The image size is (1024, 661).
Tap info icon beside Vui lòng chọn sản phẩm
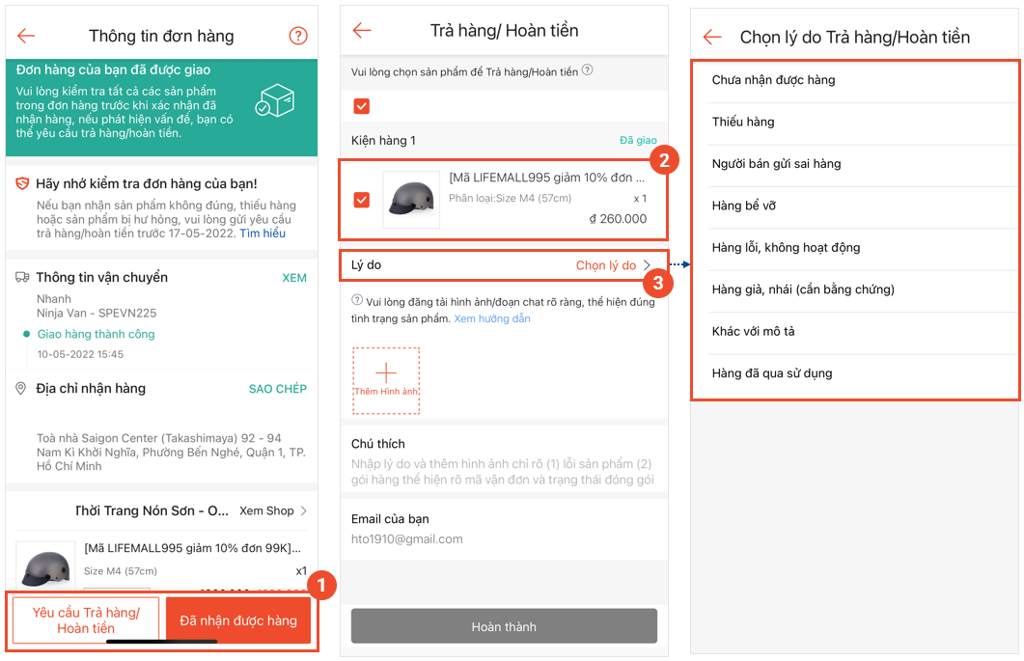(x=587, y=70)
